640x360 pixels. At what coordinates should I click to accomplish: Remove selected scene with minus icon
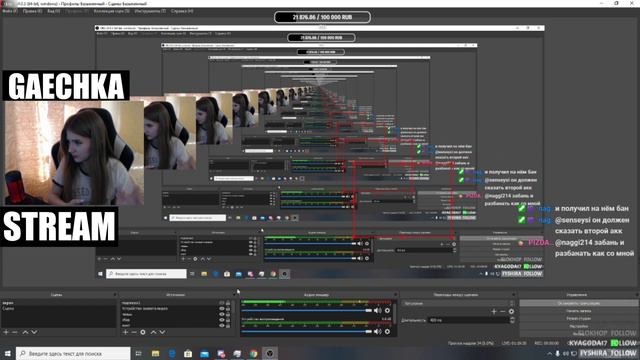[15, 332]
